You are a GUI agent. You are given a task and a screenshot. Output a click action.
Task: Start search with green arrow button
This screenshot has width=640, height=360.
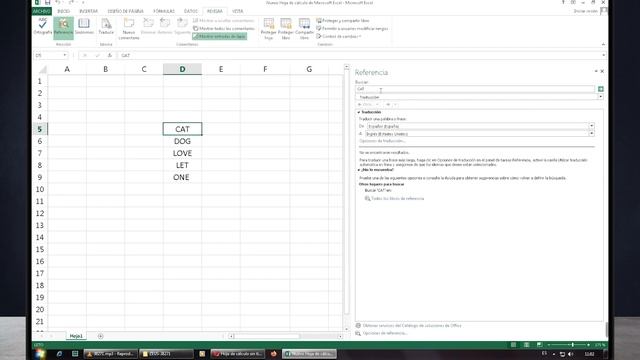(x=600, y=89)
